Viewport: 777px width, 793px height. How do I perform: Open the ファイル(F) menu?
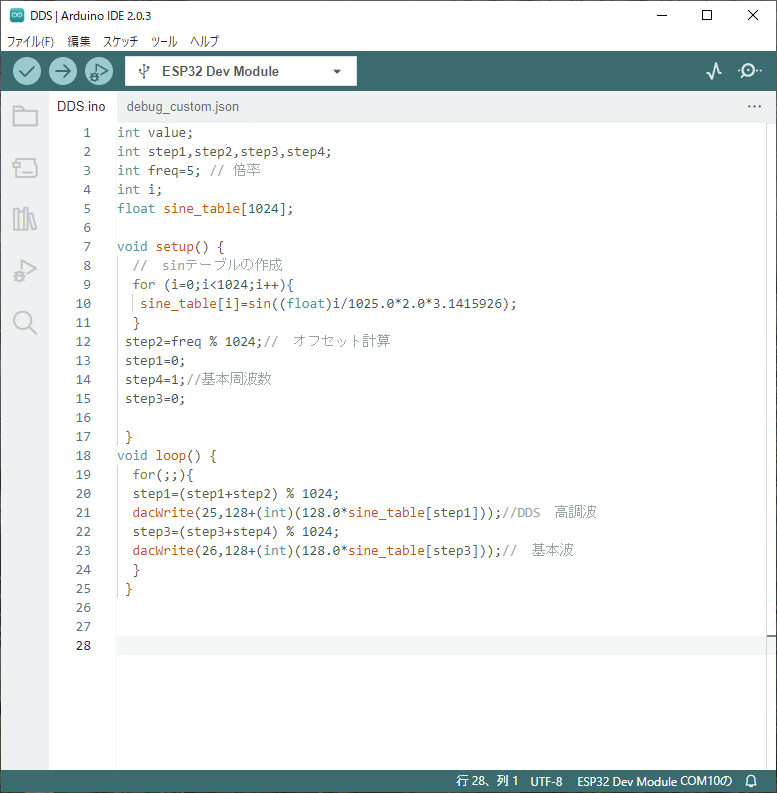coord(30,41)
